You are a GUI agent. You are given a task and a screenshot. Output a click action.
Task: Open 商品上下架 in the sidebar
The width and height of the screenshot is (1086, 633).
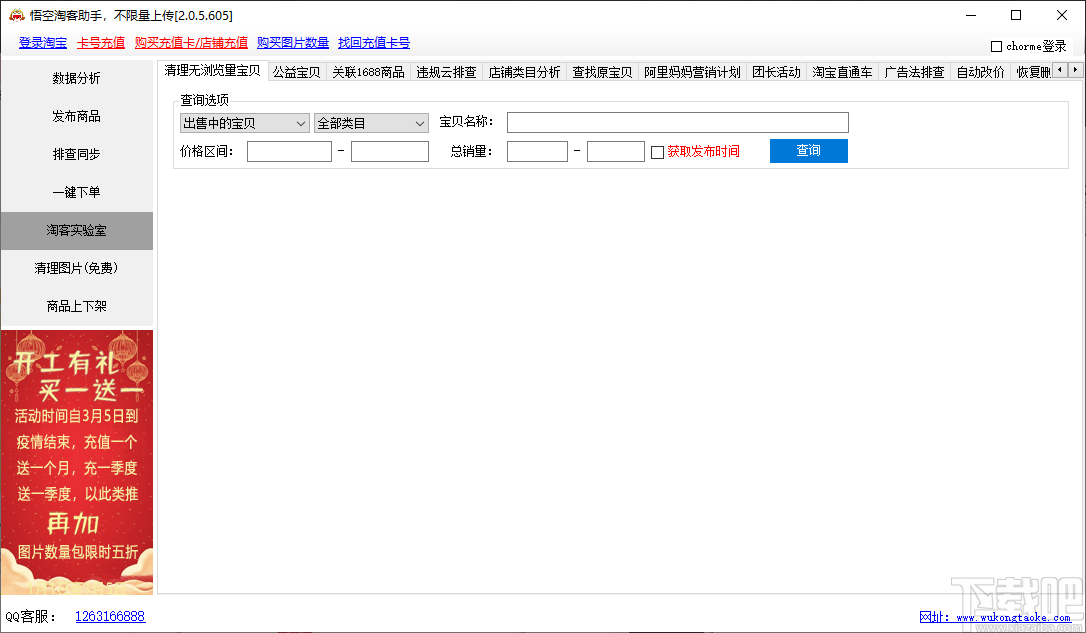(77, 306)
